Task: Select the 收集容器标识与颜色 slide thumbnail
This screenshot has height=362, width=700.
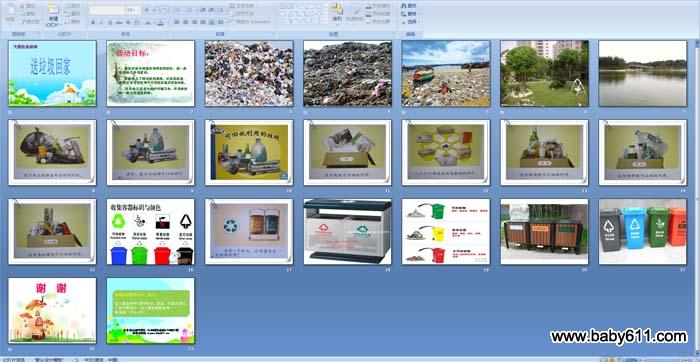Action: [150, 232]
